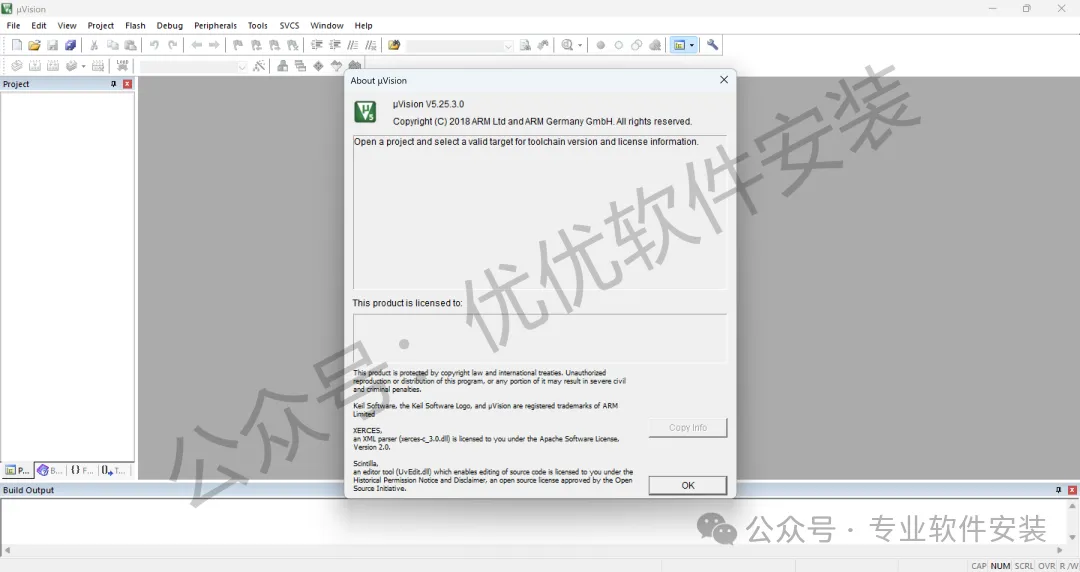The width and height of the screenshot is (1080, 572).
Task: Open Options for Target wand icon
Action: point(259,65)
